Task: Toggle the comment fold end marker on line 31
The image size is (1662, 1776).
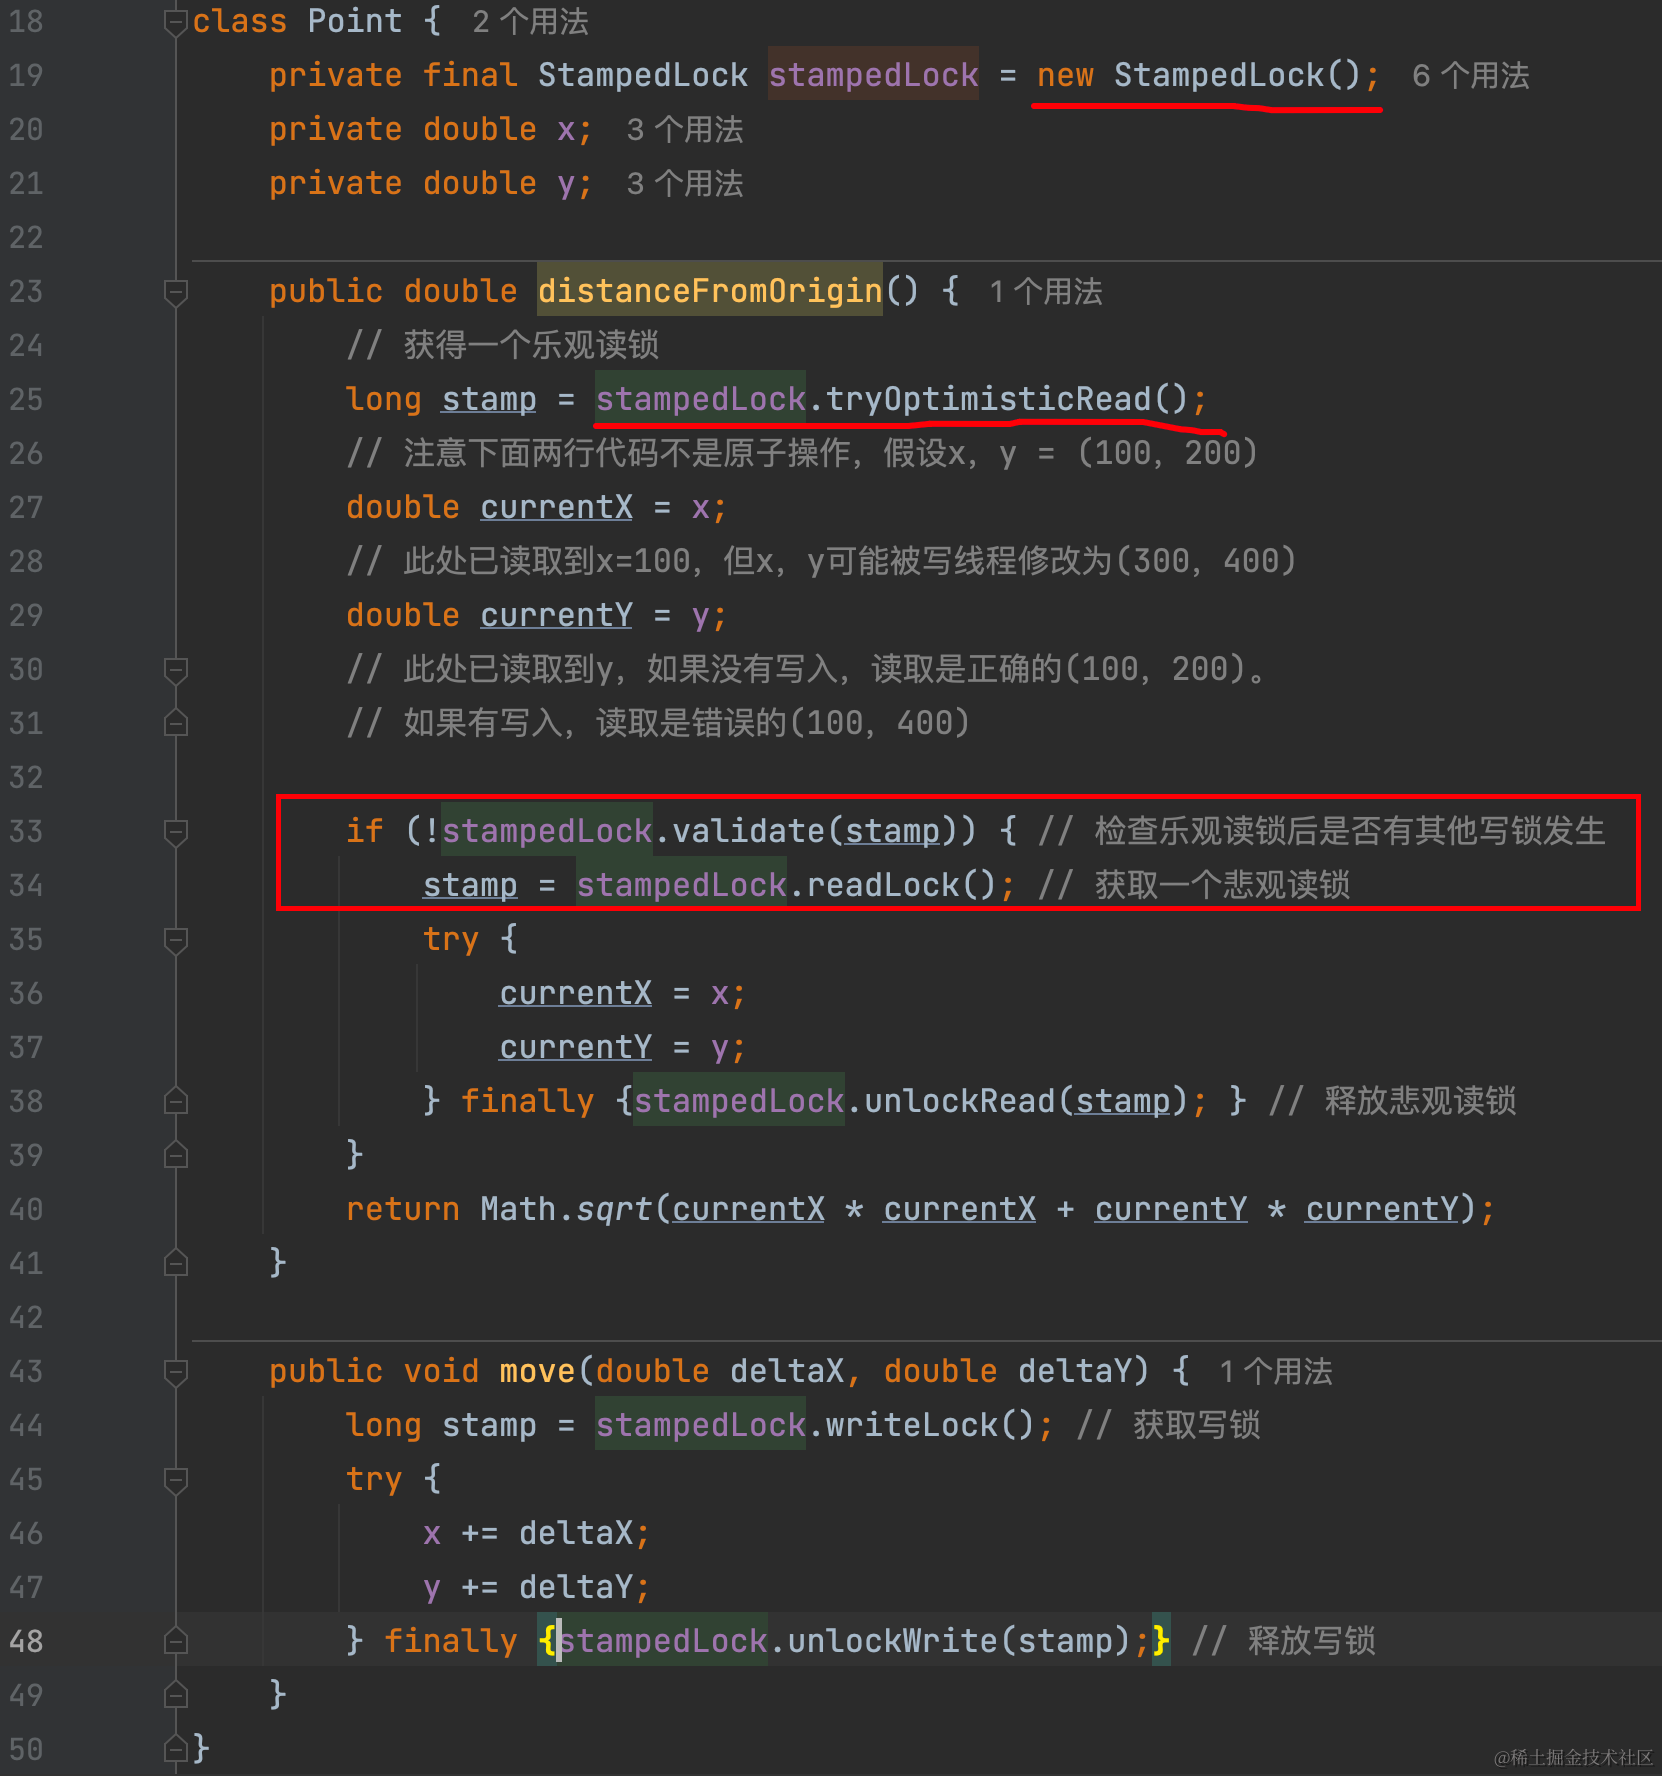Action: pyautogui.click(x=176, y=723)
